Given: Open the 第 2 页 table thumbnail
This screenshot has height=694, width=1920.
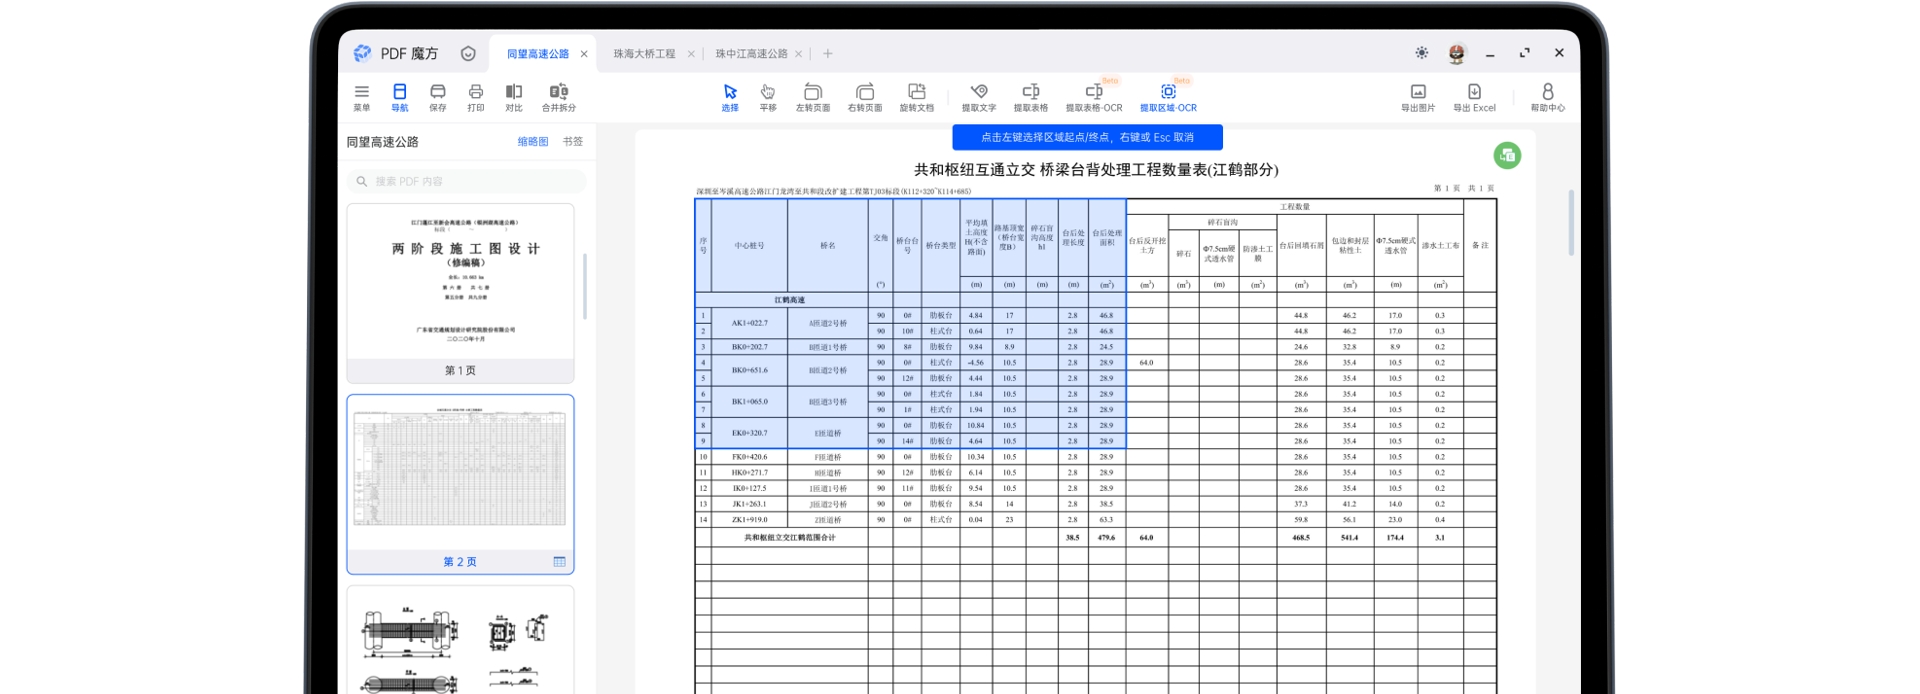Looking at the screenshot, I should [x=461, y=484].
